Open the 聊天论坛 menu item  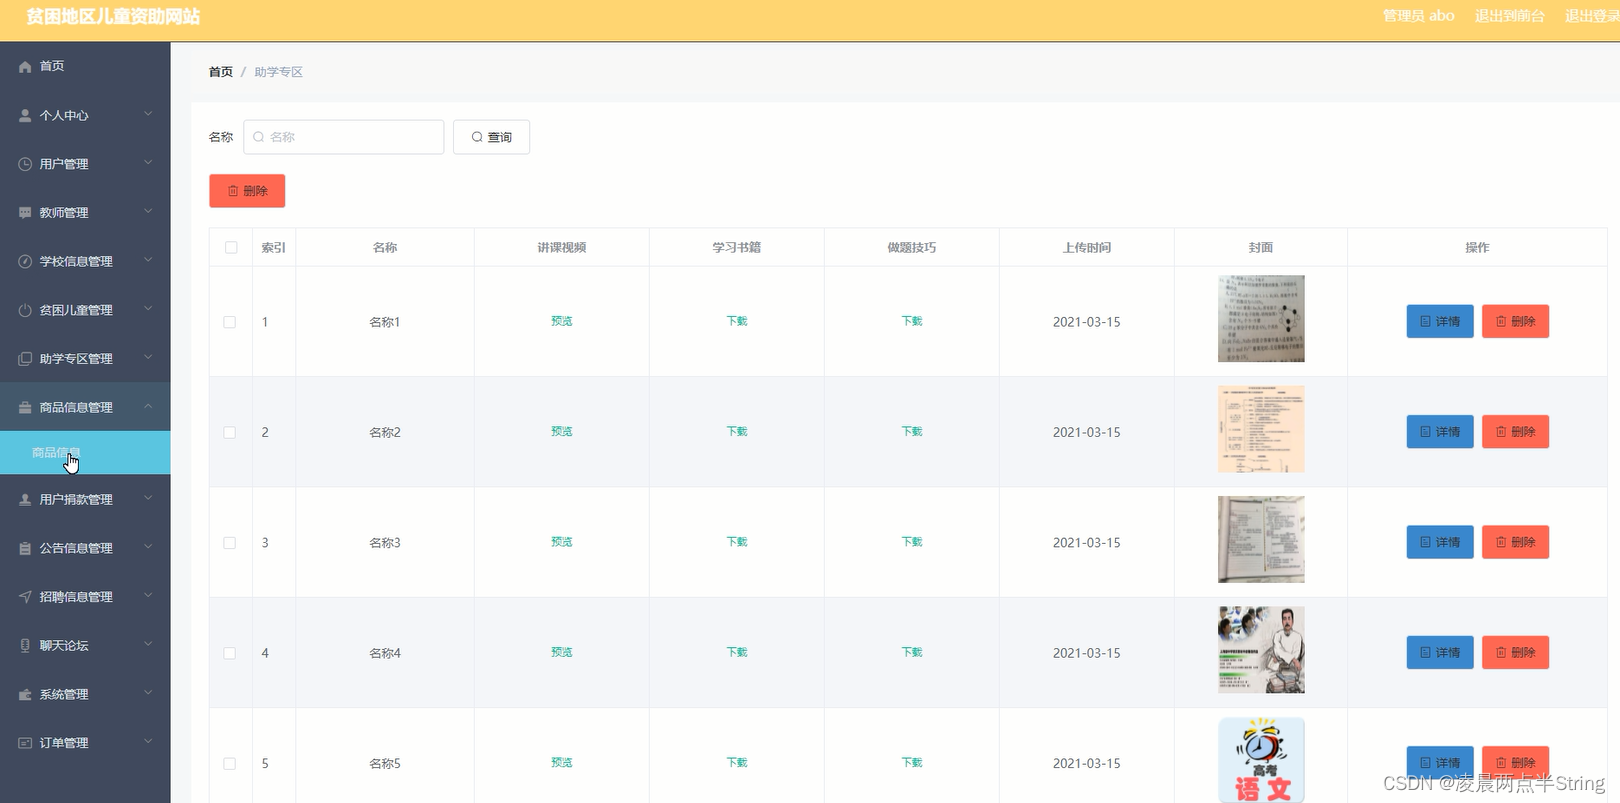pos(85,645)
